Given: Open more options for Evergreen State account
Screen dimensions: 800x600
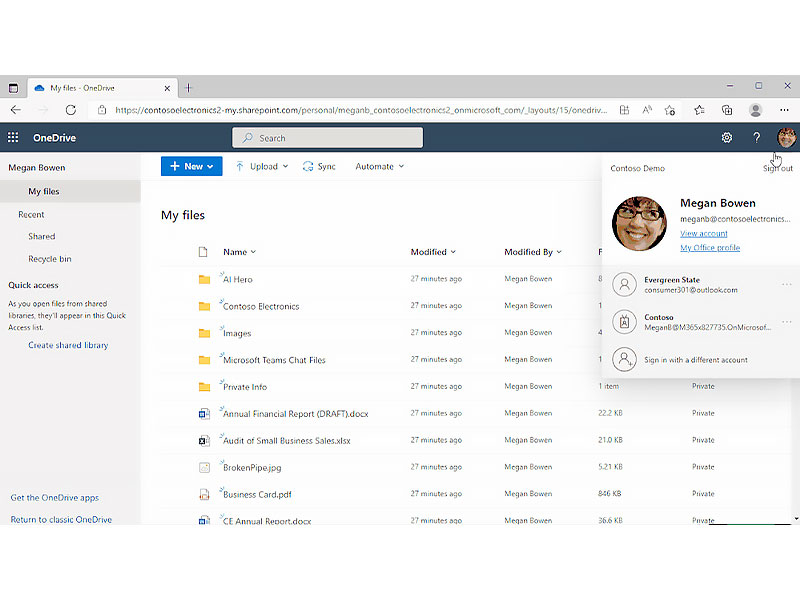Looking at the screenshot, I should tap(786, 284).
